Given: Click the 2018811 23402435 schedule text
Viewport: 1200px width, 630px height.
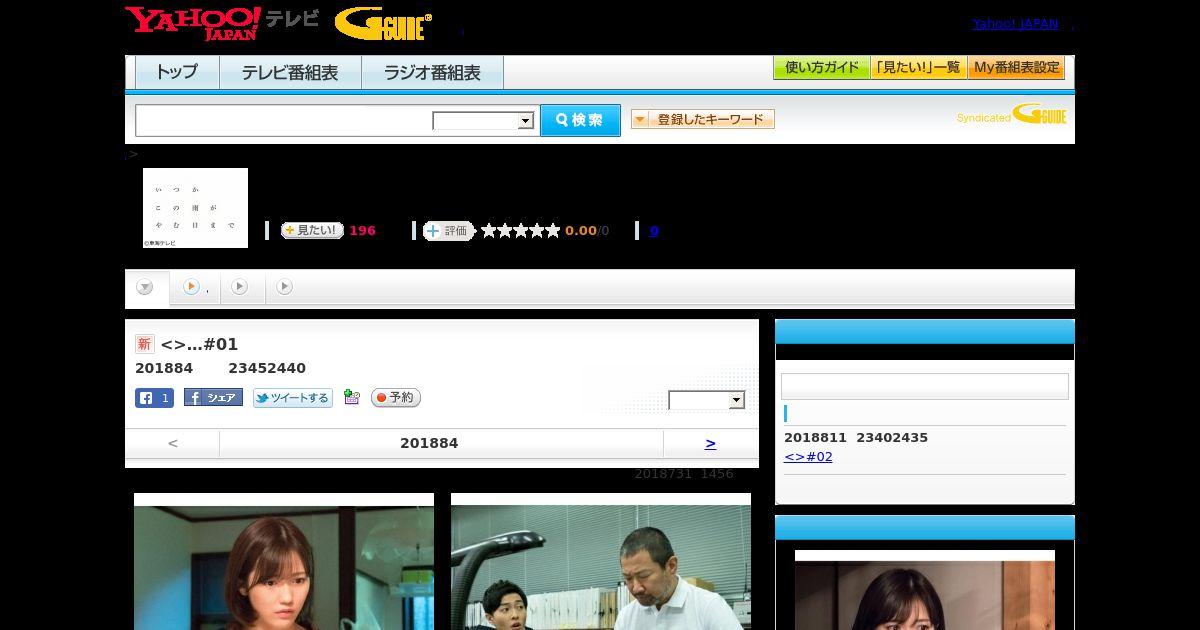Looking at the screenshot, I should 856,438.
